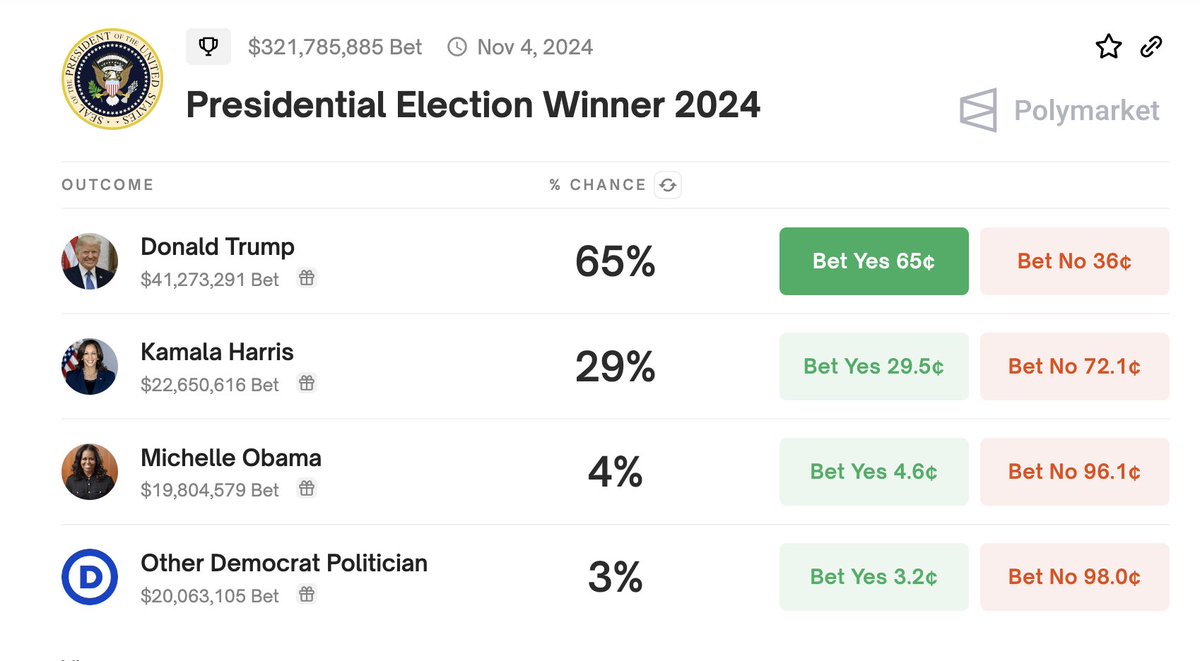The height and width of the screenshot is (661, 1200).
Task: Copy market link with chain icon
Action: [1151, 46]
